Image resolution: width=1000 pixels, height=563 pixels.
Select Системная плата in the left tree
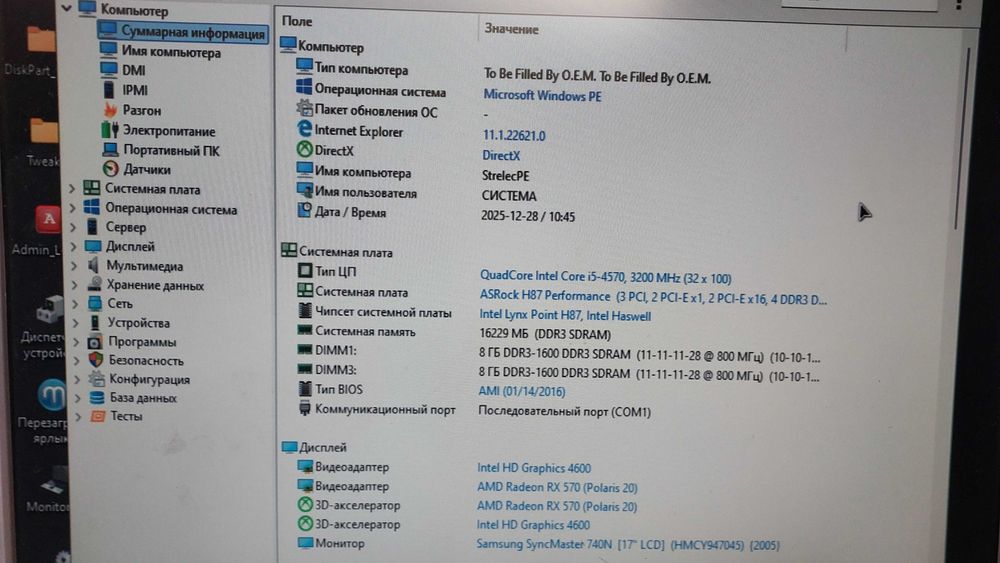pyautogui.click(x=152, y=189)
